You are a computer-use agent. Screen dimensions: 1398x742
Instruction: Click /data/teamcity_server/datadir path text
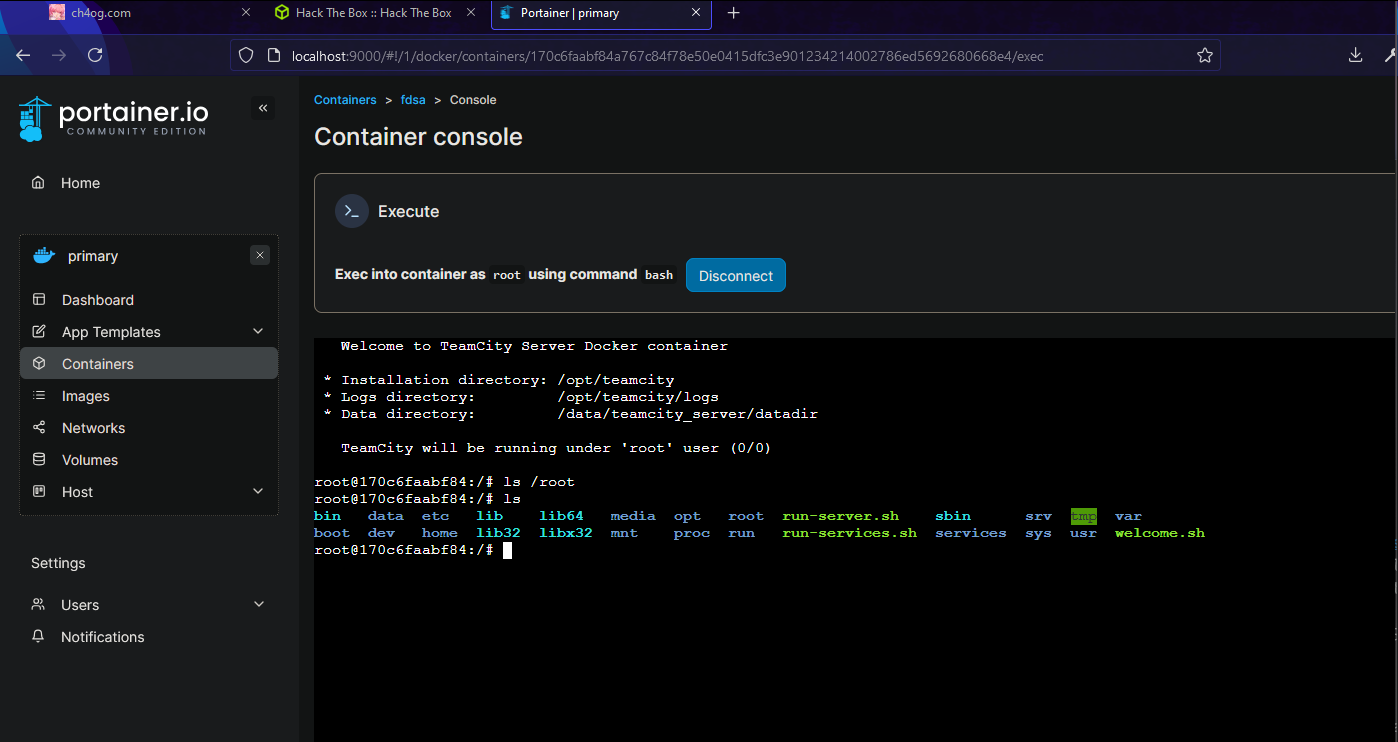(x=687, y=414)
